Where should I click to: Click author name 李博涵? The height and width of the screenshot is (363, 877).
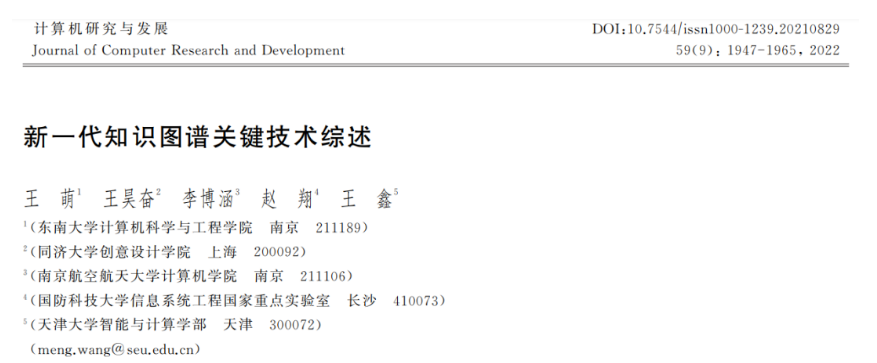click(x=211, y=199)
